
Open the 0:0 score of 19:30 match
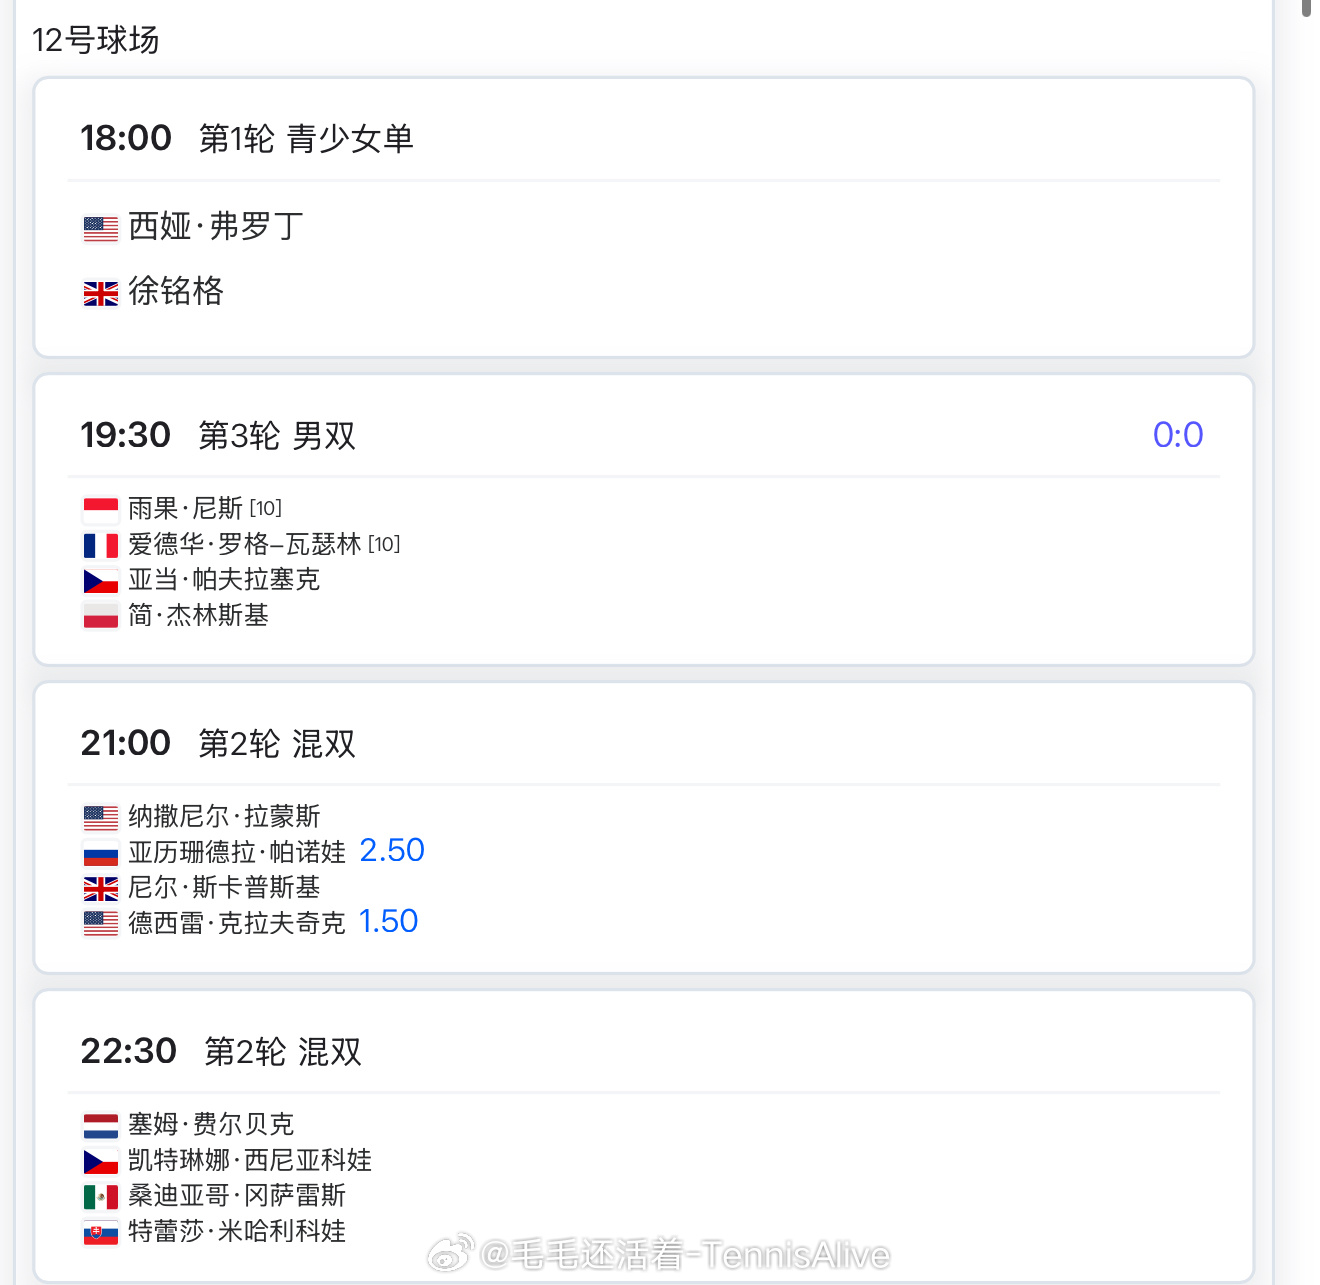[1178, 435]
